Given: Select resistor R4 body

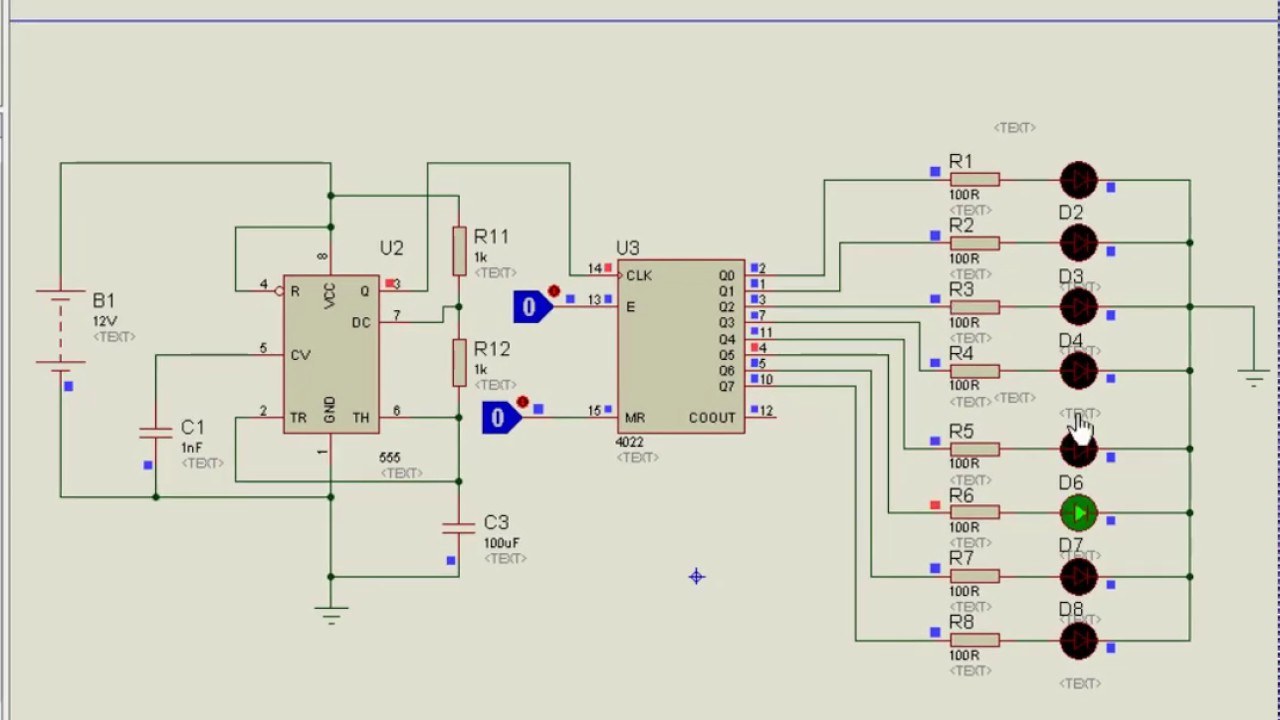Looking at the screenshot, I should 974,371.
